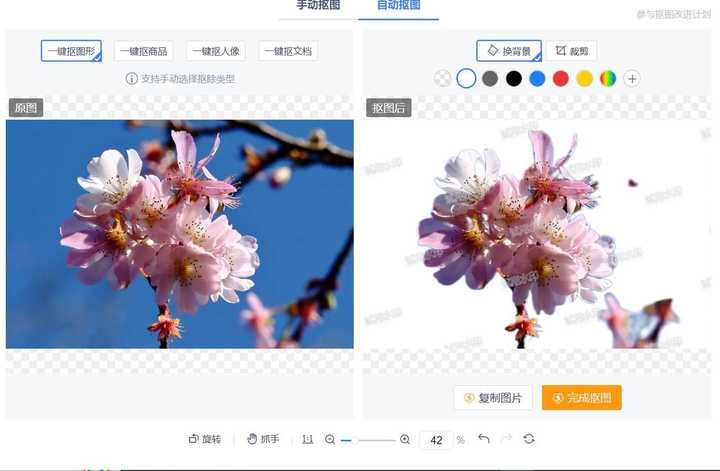The height and width of the screenshot is (471, 720).
Task: Click the 旋转 rotate tool
Action: tap(205, 439)
